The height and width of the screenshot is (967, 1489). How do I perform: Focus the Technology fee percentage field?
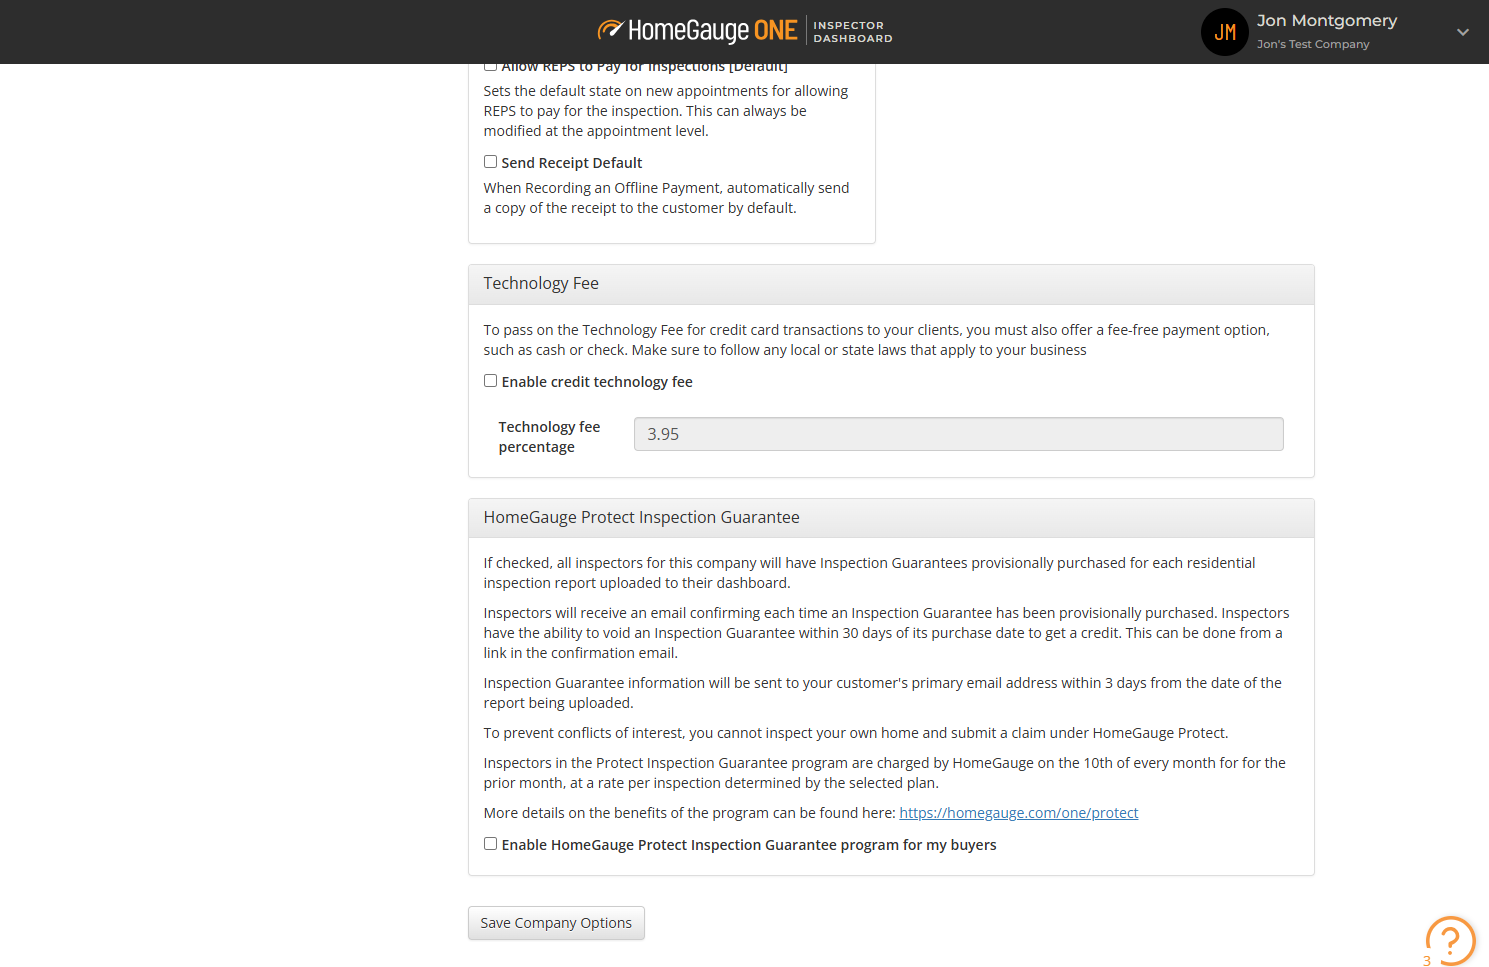[958, 434]
